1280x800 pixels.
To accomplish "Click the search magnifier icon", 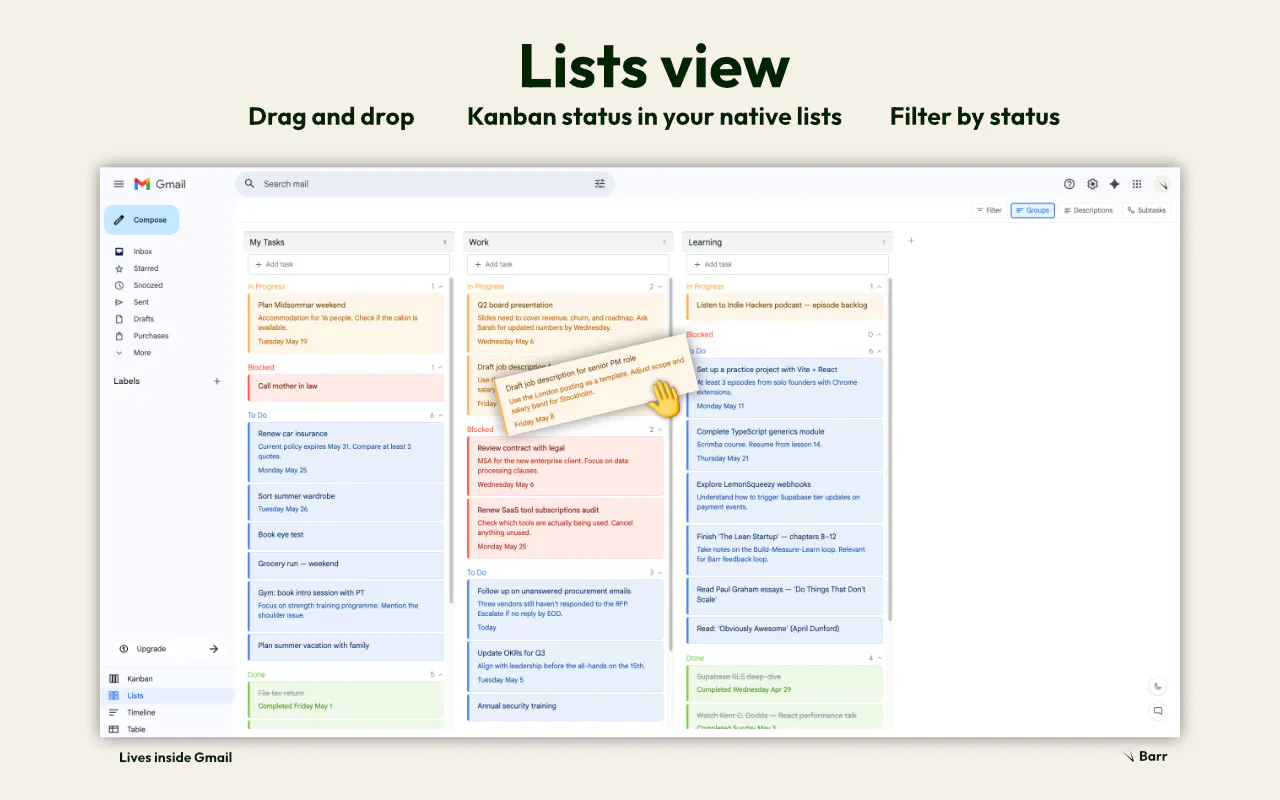I will coord(249,184).
